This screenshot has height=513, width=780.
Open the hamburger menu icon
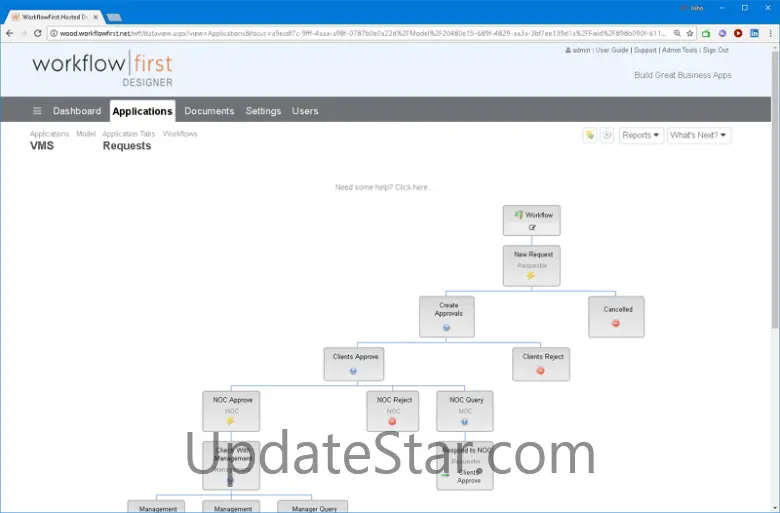coord(37,110)
